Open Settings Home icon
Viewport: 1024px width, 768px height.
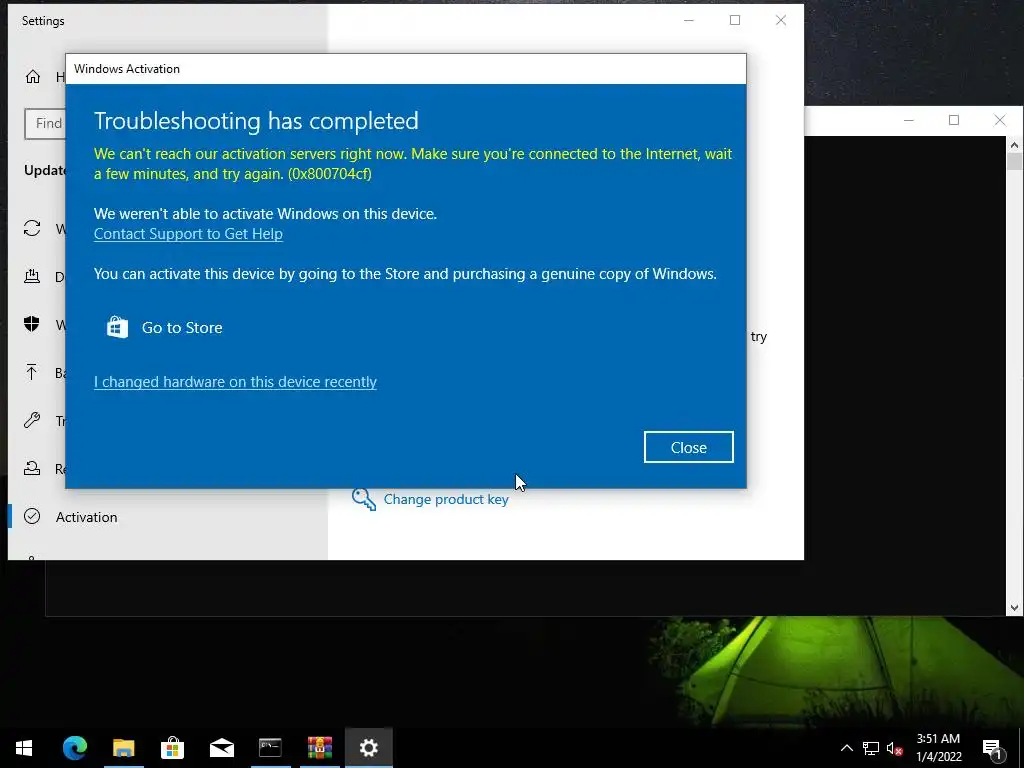coord(33,77)
